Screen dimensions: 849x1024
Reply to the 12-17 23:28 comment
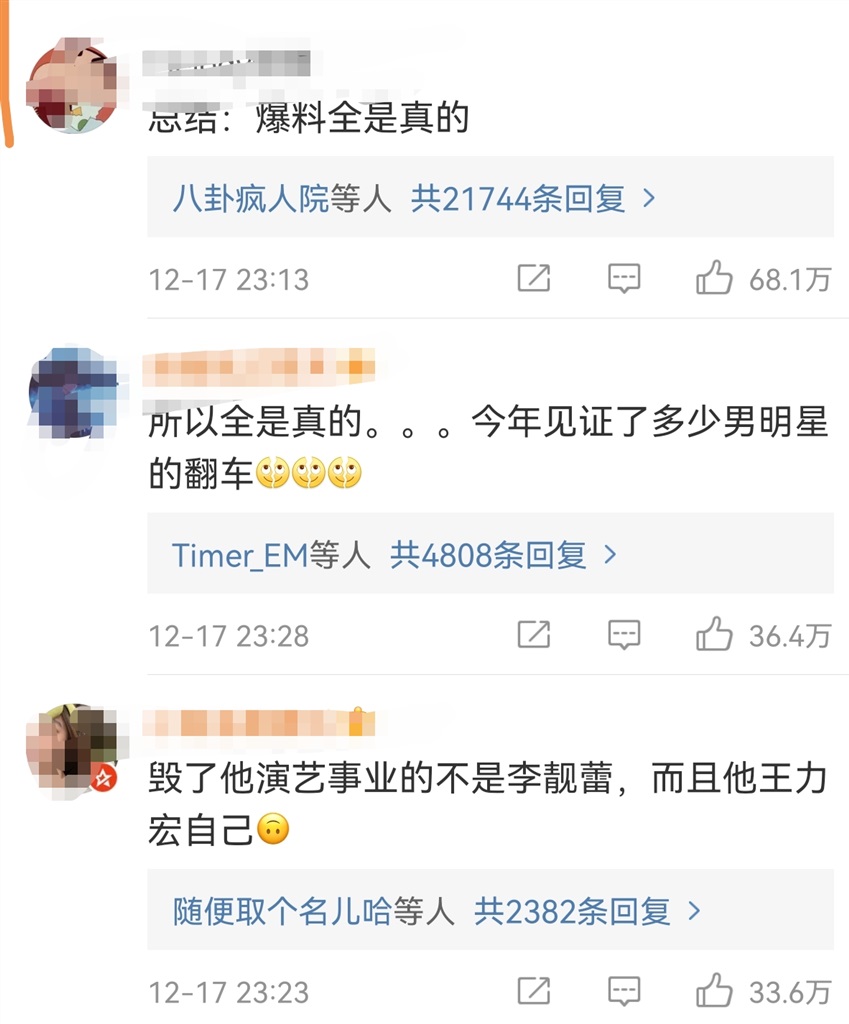[624, 634]
